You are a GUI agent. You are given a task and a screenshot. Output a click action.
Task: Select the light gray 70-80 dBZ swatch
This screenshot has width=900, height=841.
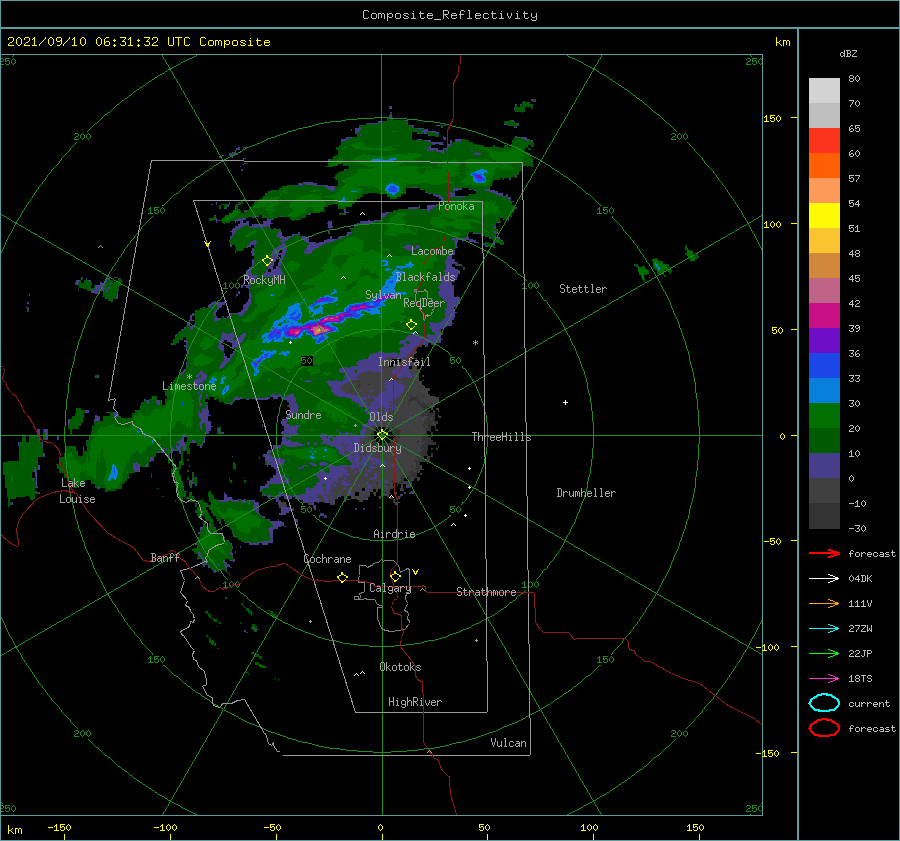824,91
